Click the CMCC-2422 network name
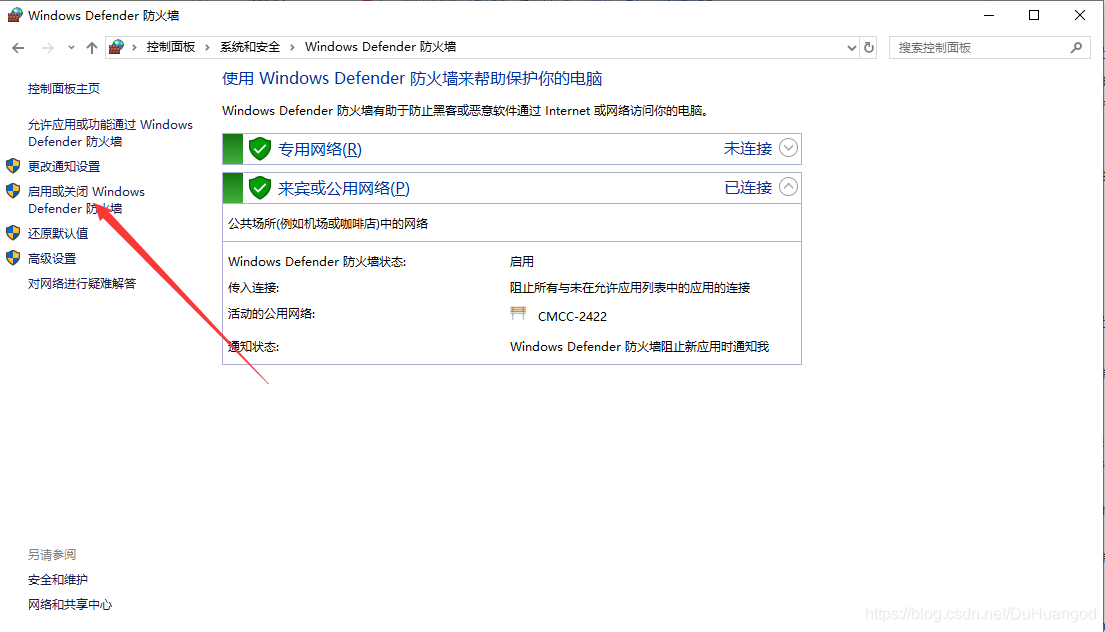1105x632 pixels. point(572,316)
